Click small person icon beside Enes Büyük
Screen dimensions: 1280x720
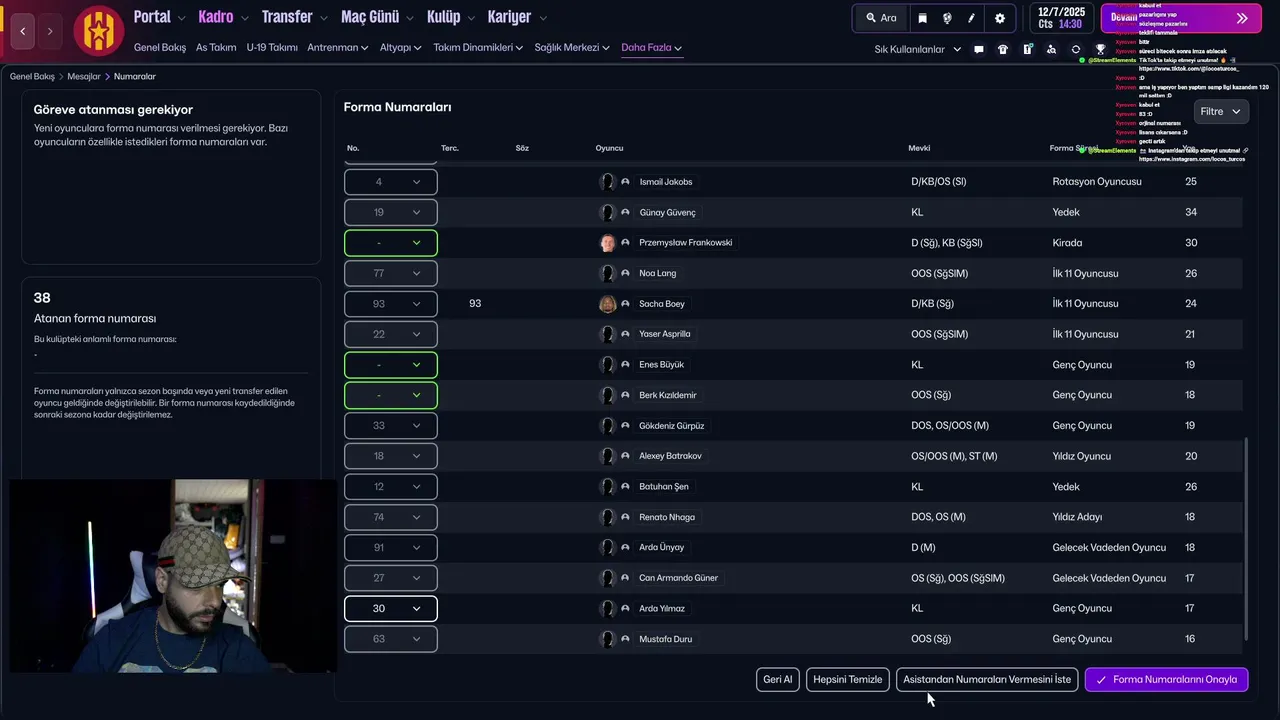[x=625, y=365]
